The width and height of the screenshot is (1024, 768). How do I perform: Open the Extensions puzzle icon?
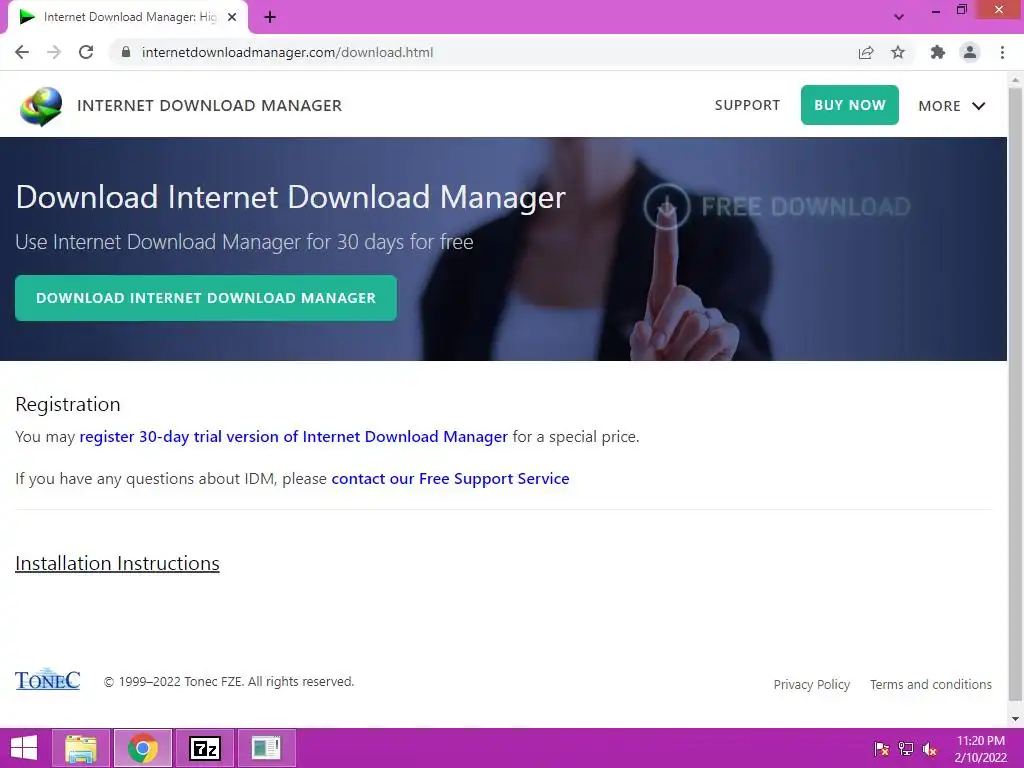click(938, 52)
